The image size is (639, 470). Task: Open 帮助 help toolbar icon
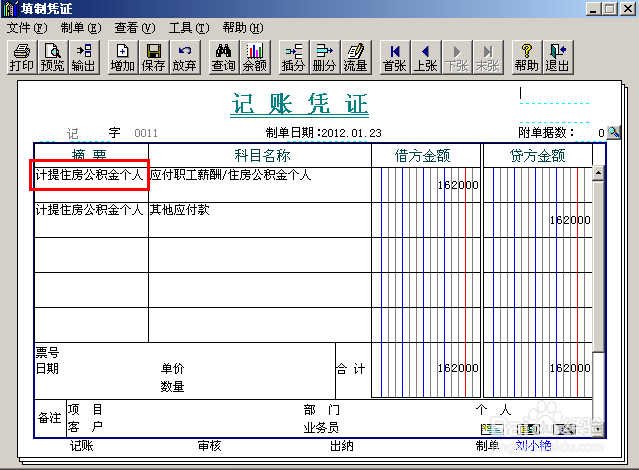pos(527,57)
